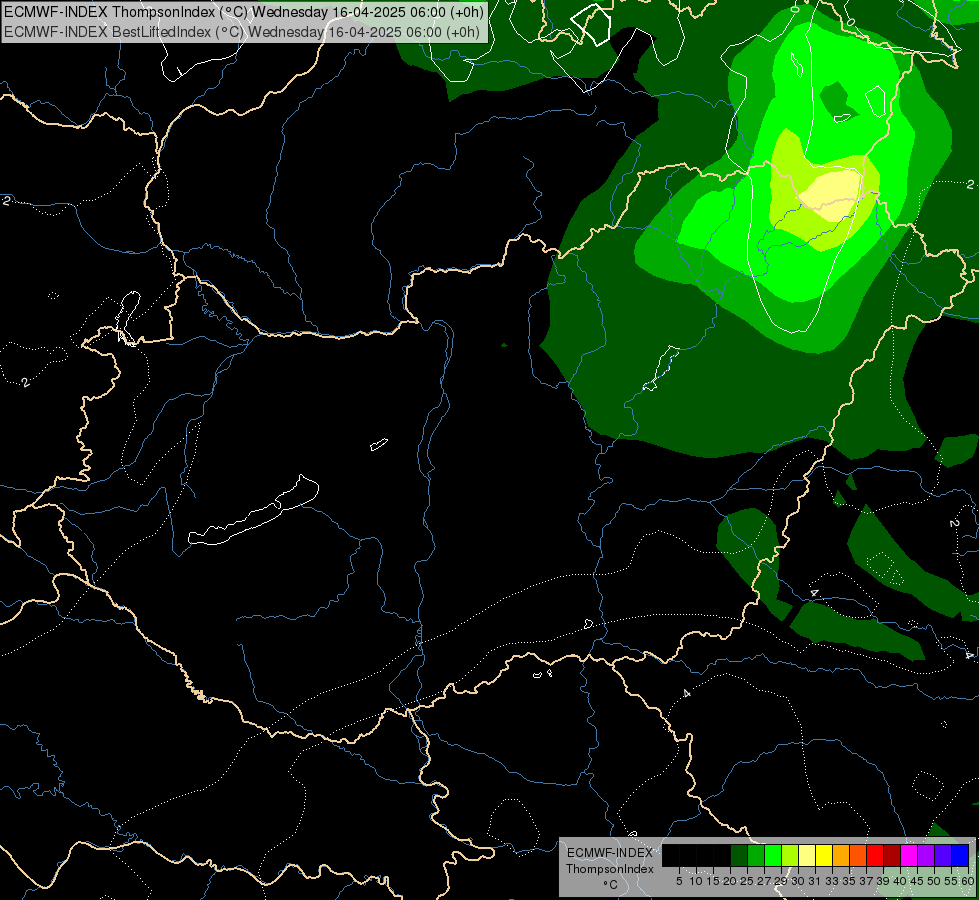979x900 pixels.
Task: Click the black swatch between 15 and 20
Action: point(722,855)
